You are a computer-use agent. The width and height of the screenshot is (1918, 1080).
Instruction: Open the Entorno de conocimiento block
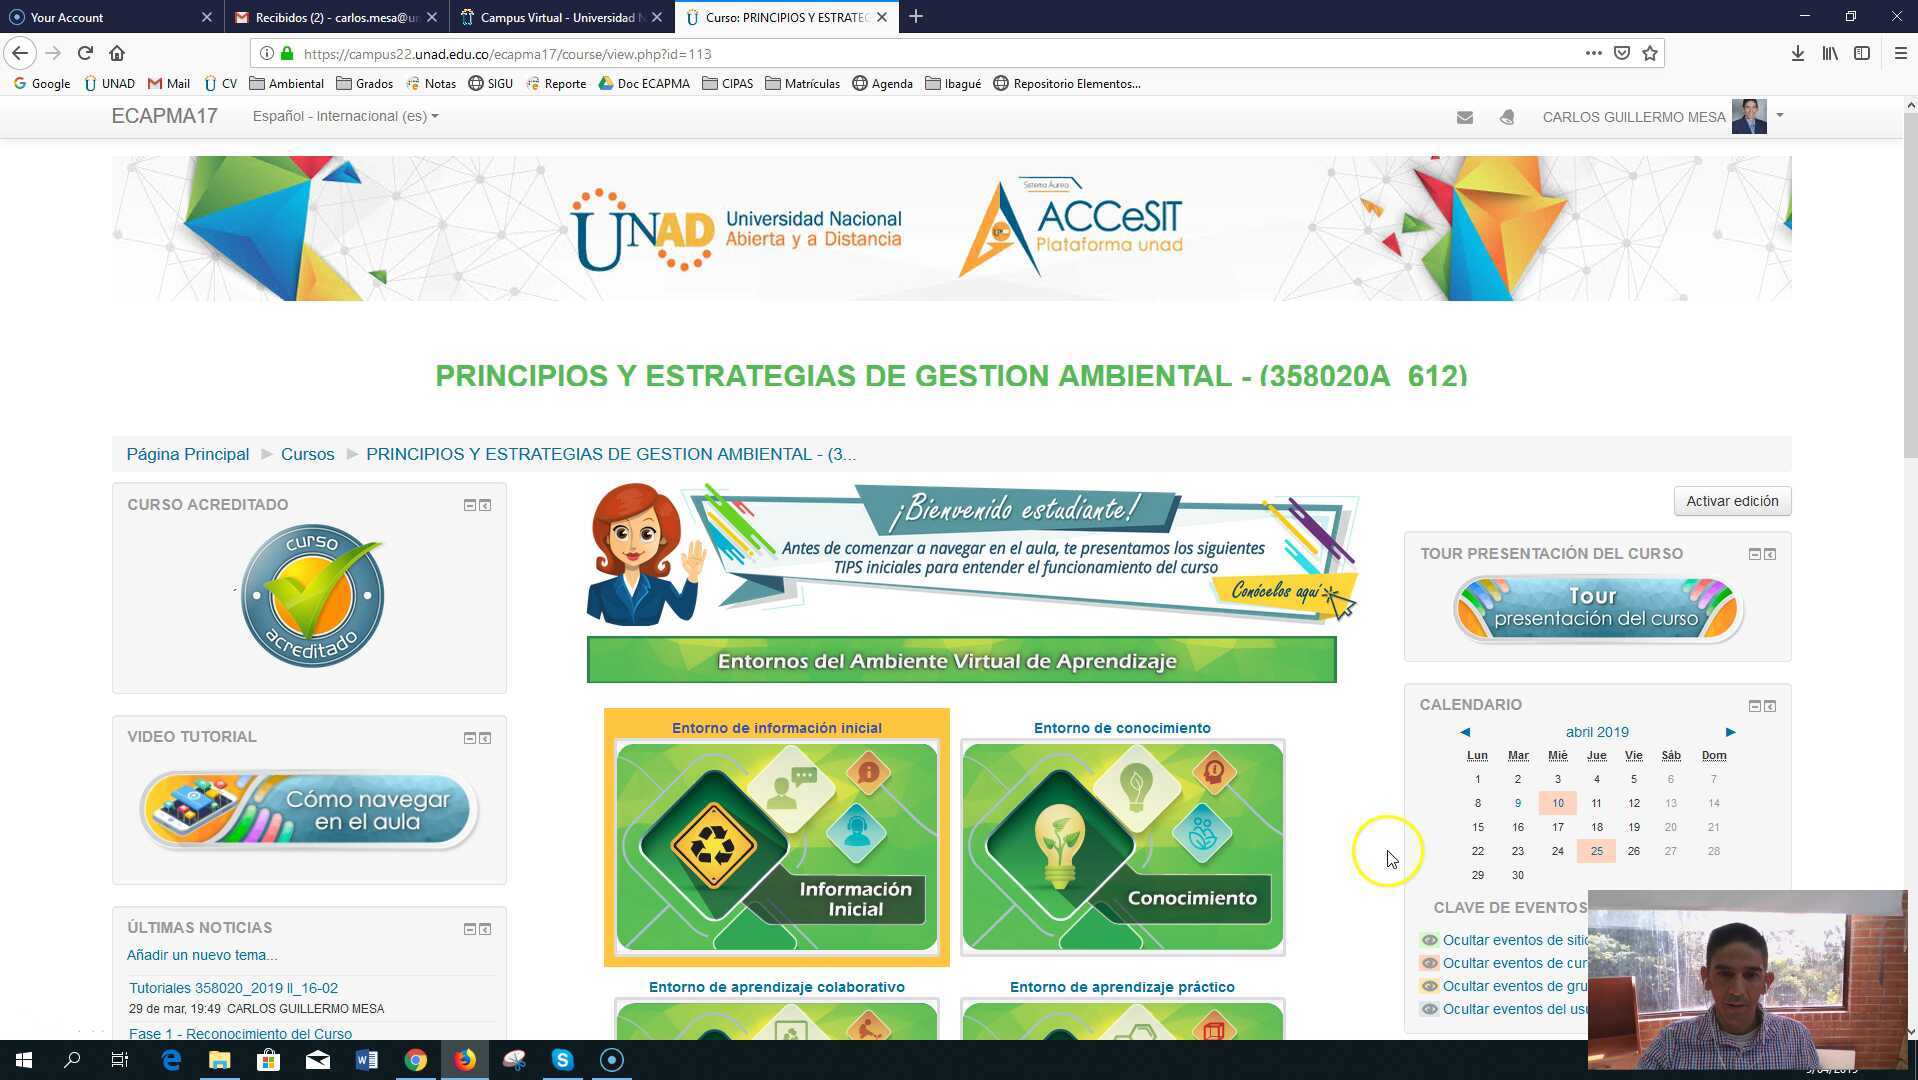tap(1121, 845)
